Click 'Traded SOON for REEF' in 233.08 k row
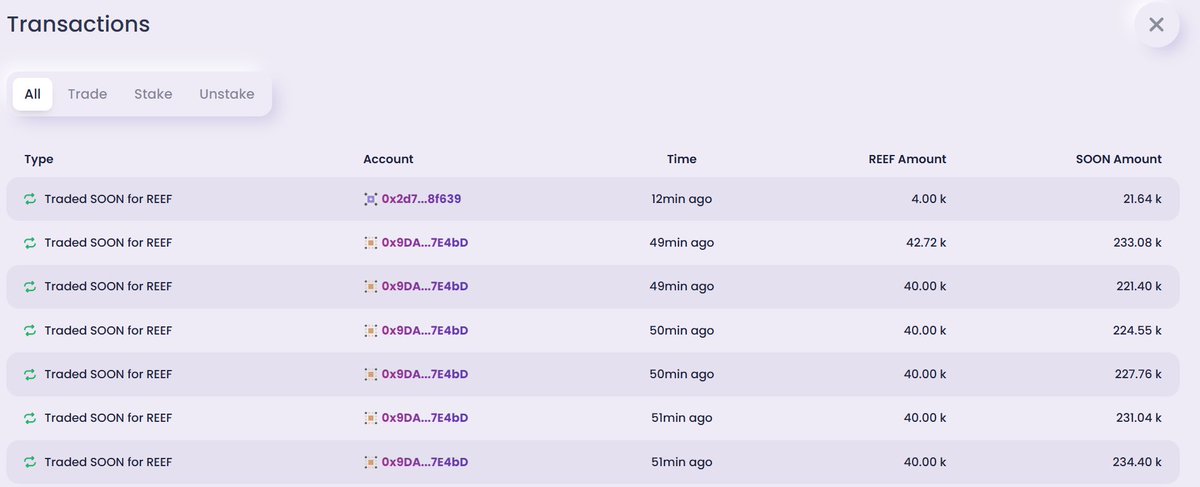The height and width of the screenshot is (487, 1200). 108,243
